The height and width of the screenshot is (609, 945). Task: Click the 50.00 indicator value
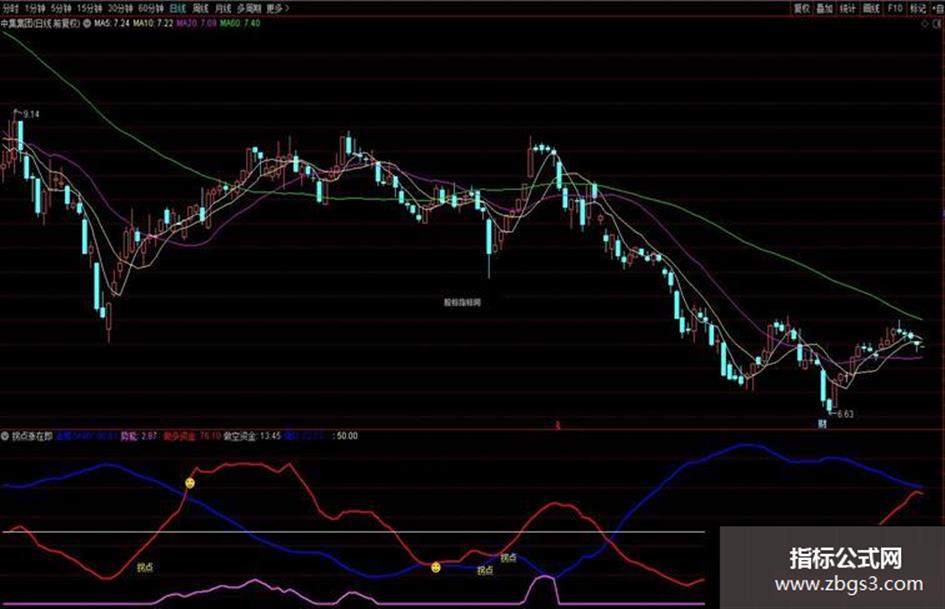pos(345,436)
